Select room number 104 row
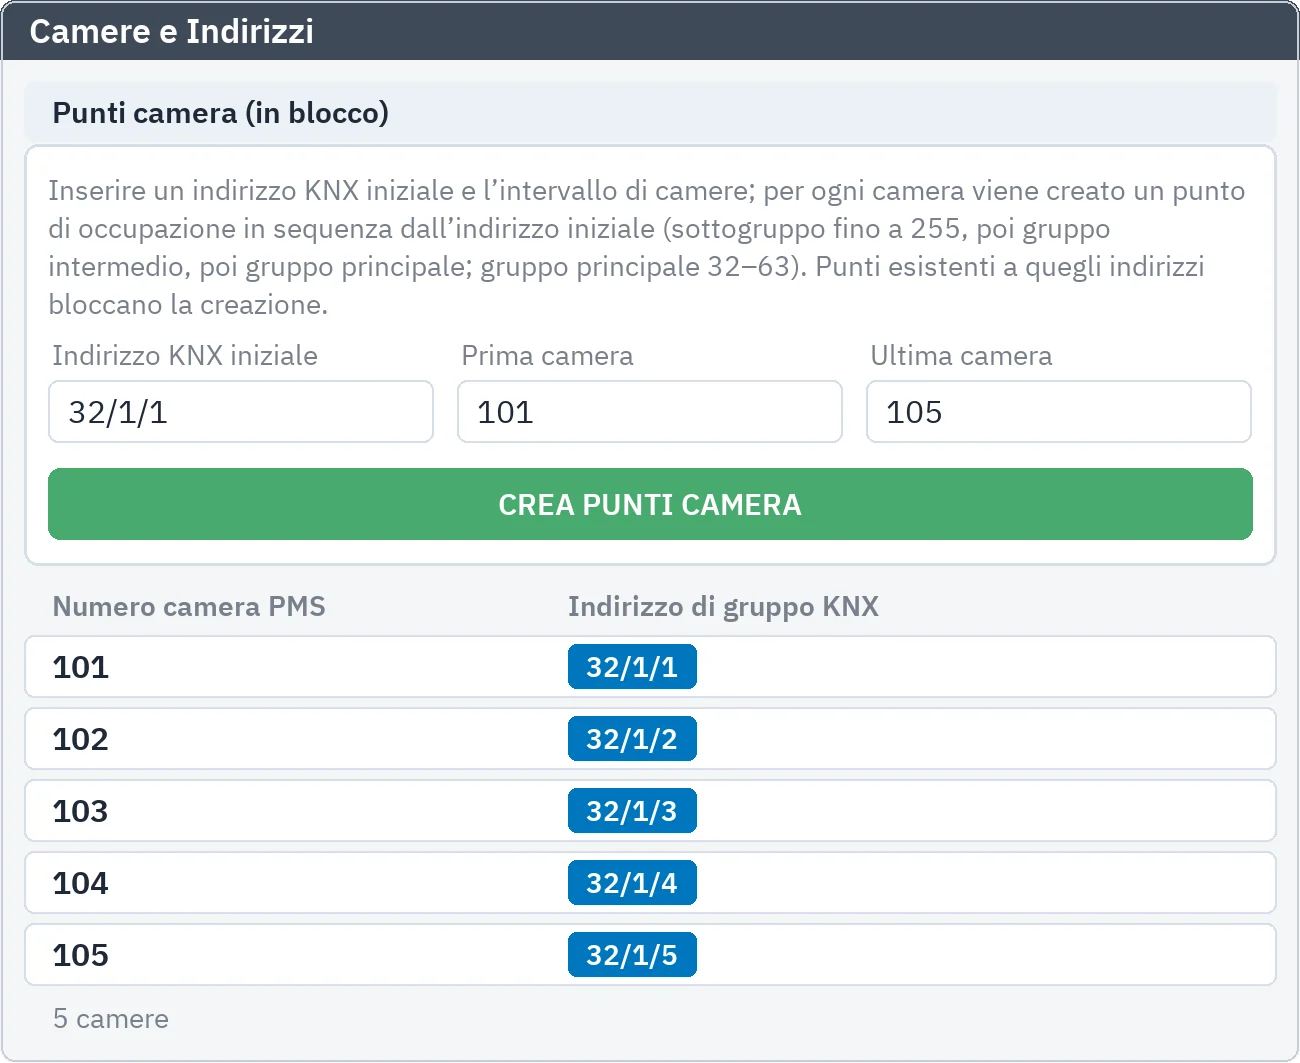Viewport: 1300px width, 1063px height. (x=650, y=883)
